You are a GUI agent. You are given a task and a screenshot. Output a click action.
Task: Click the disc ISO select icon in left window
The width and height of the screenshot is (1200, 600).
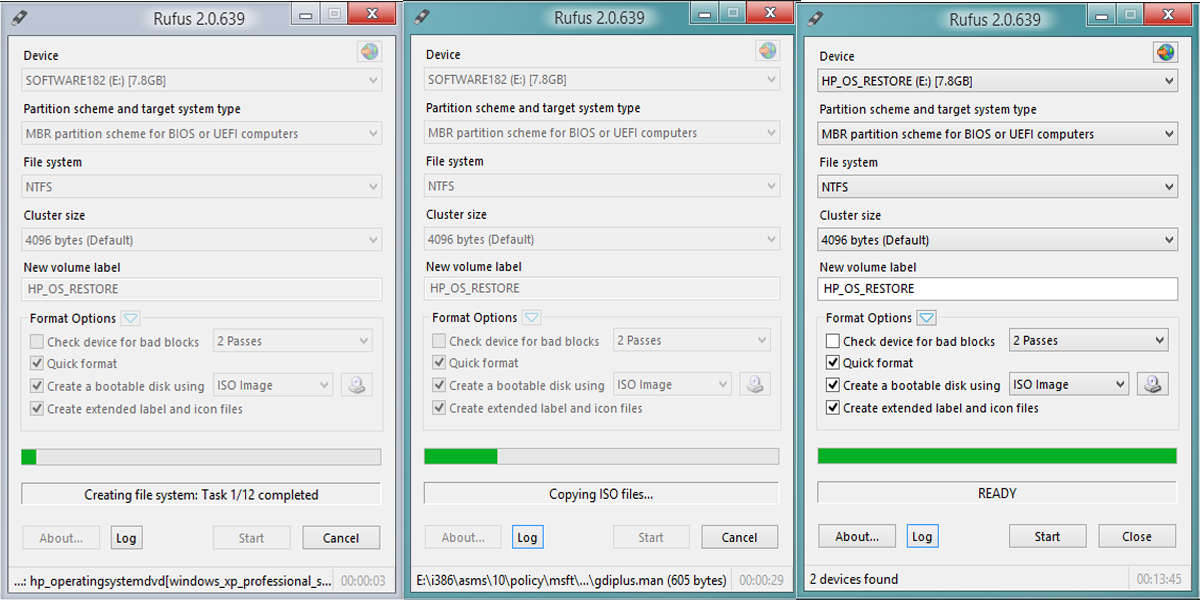tap(356, 385)
